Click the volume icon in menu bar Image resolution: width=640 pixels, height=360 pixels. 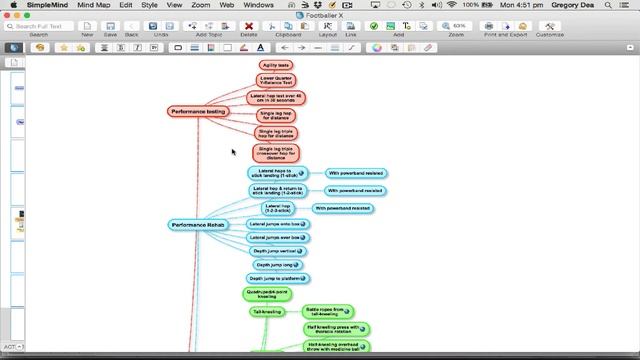[x=437, y=5]
